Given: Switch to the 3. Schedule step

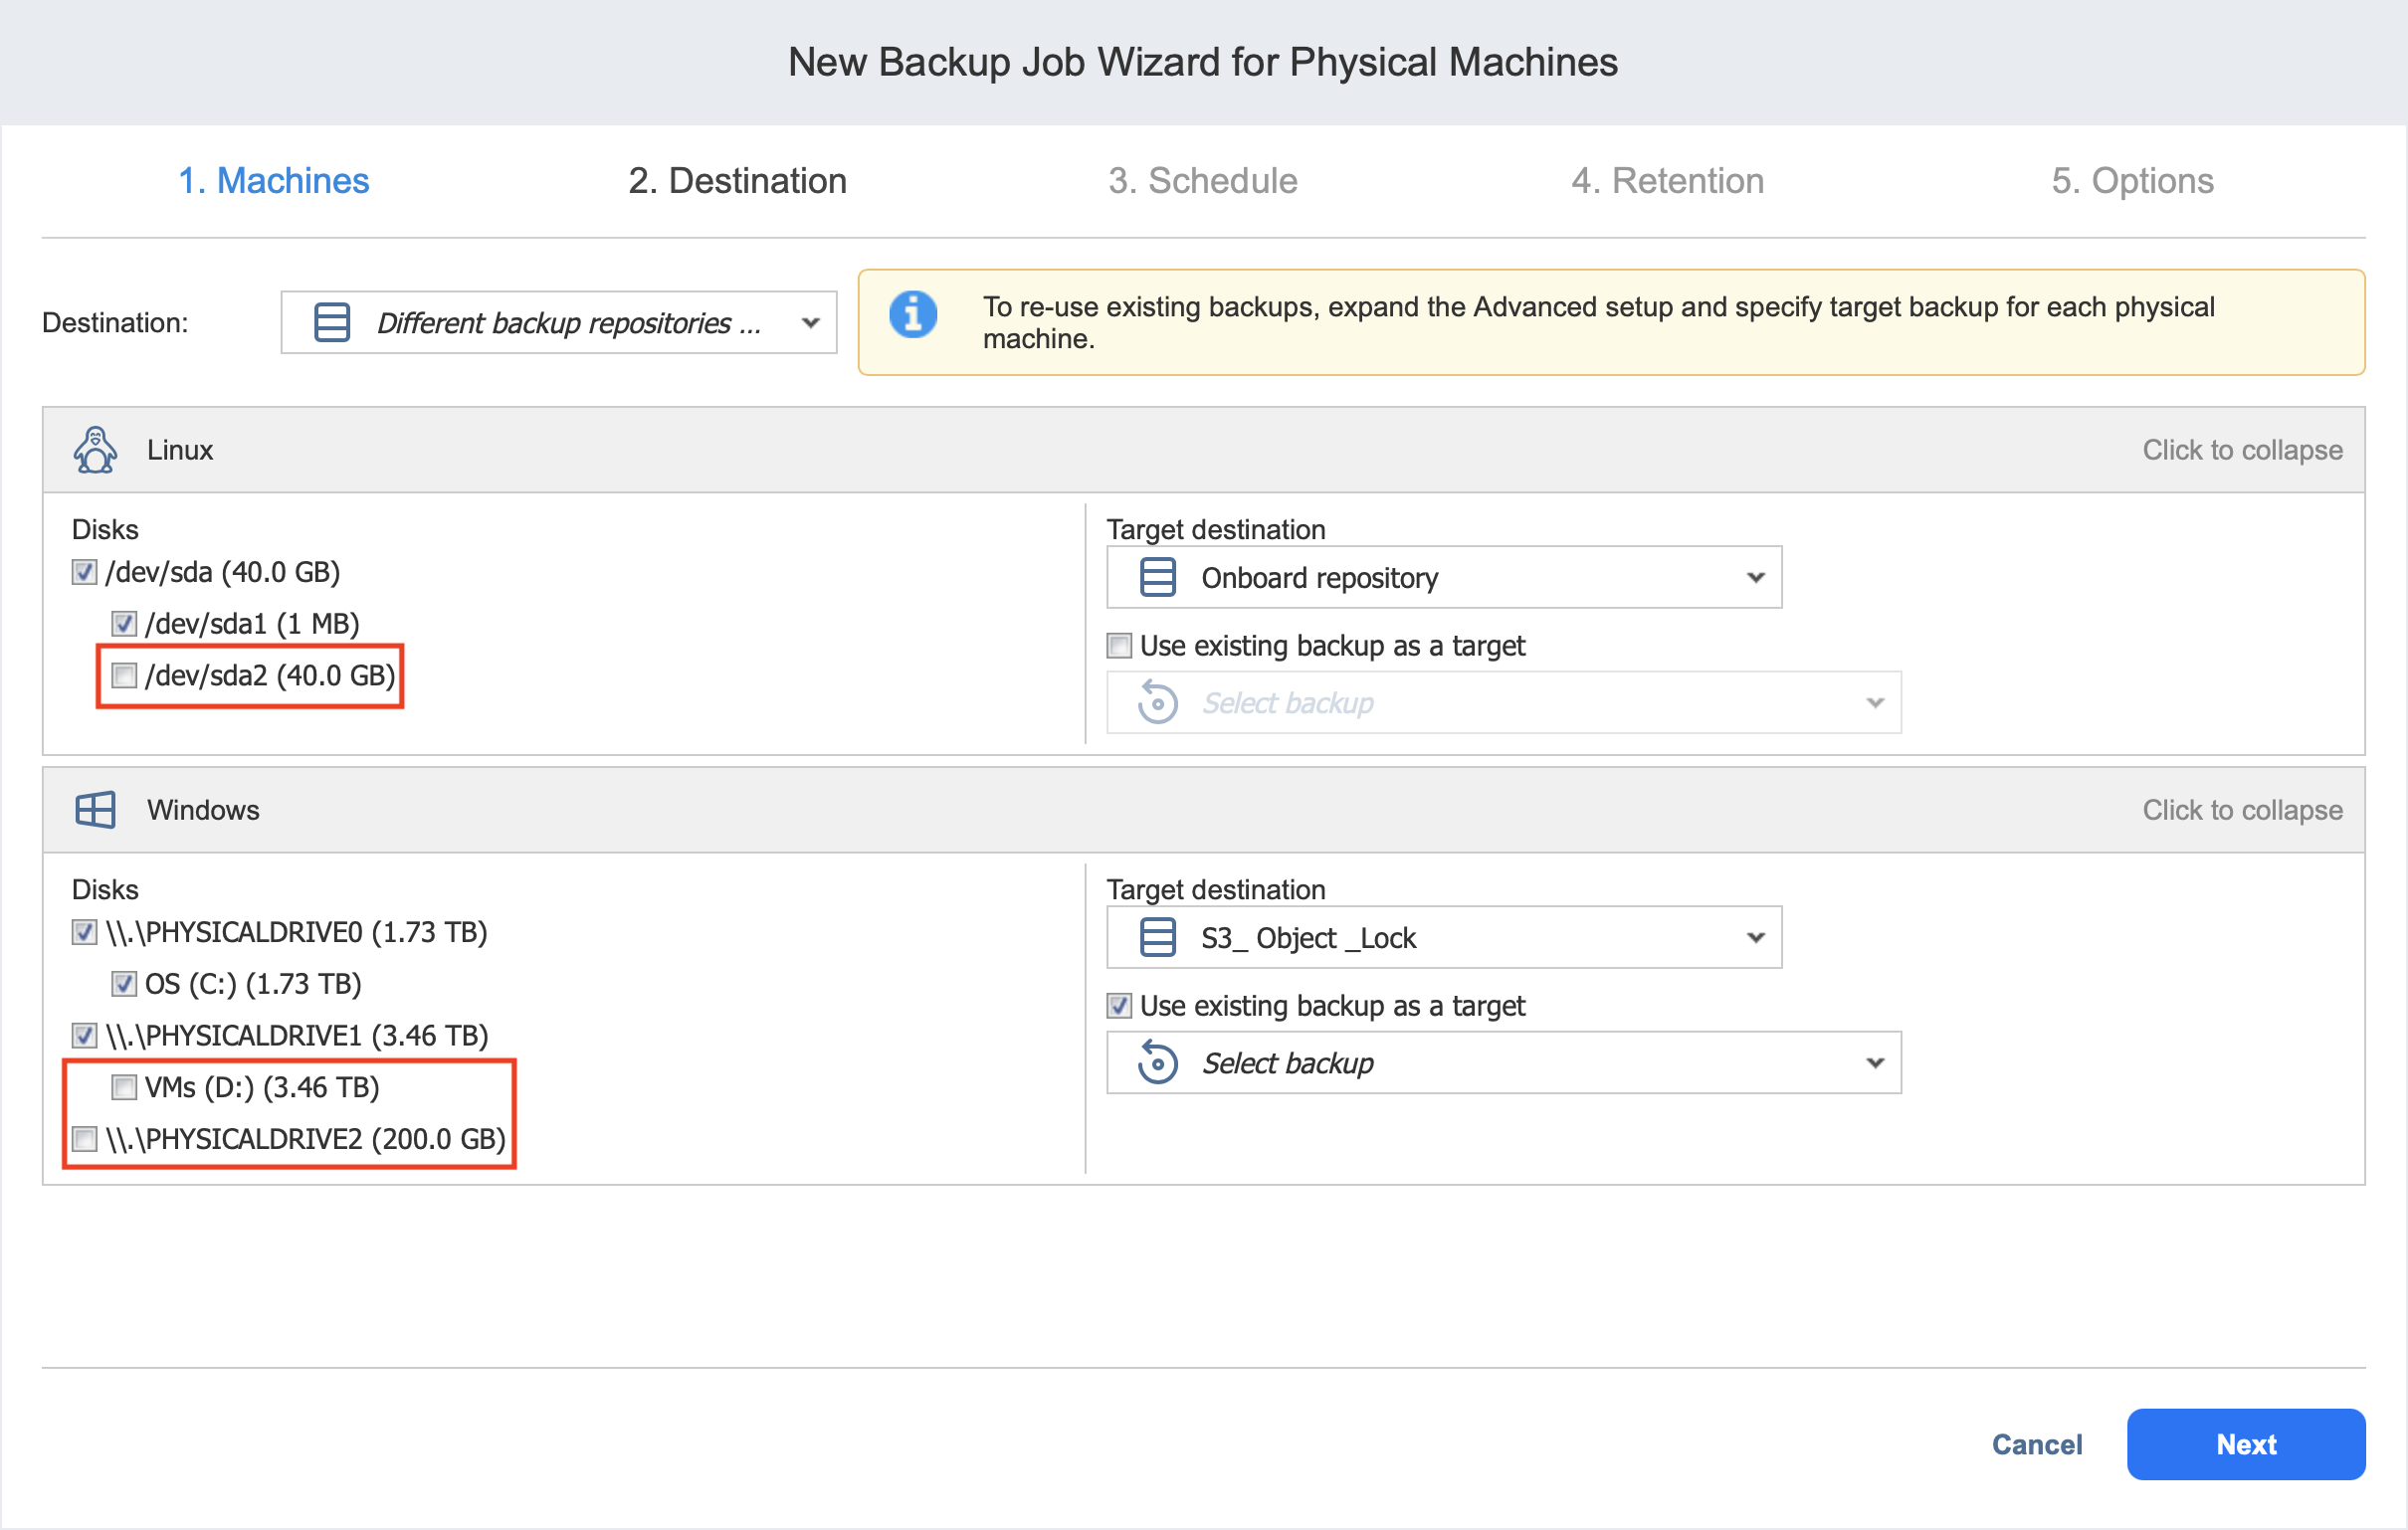Looking at the screenshot, I should point(1202,181).
